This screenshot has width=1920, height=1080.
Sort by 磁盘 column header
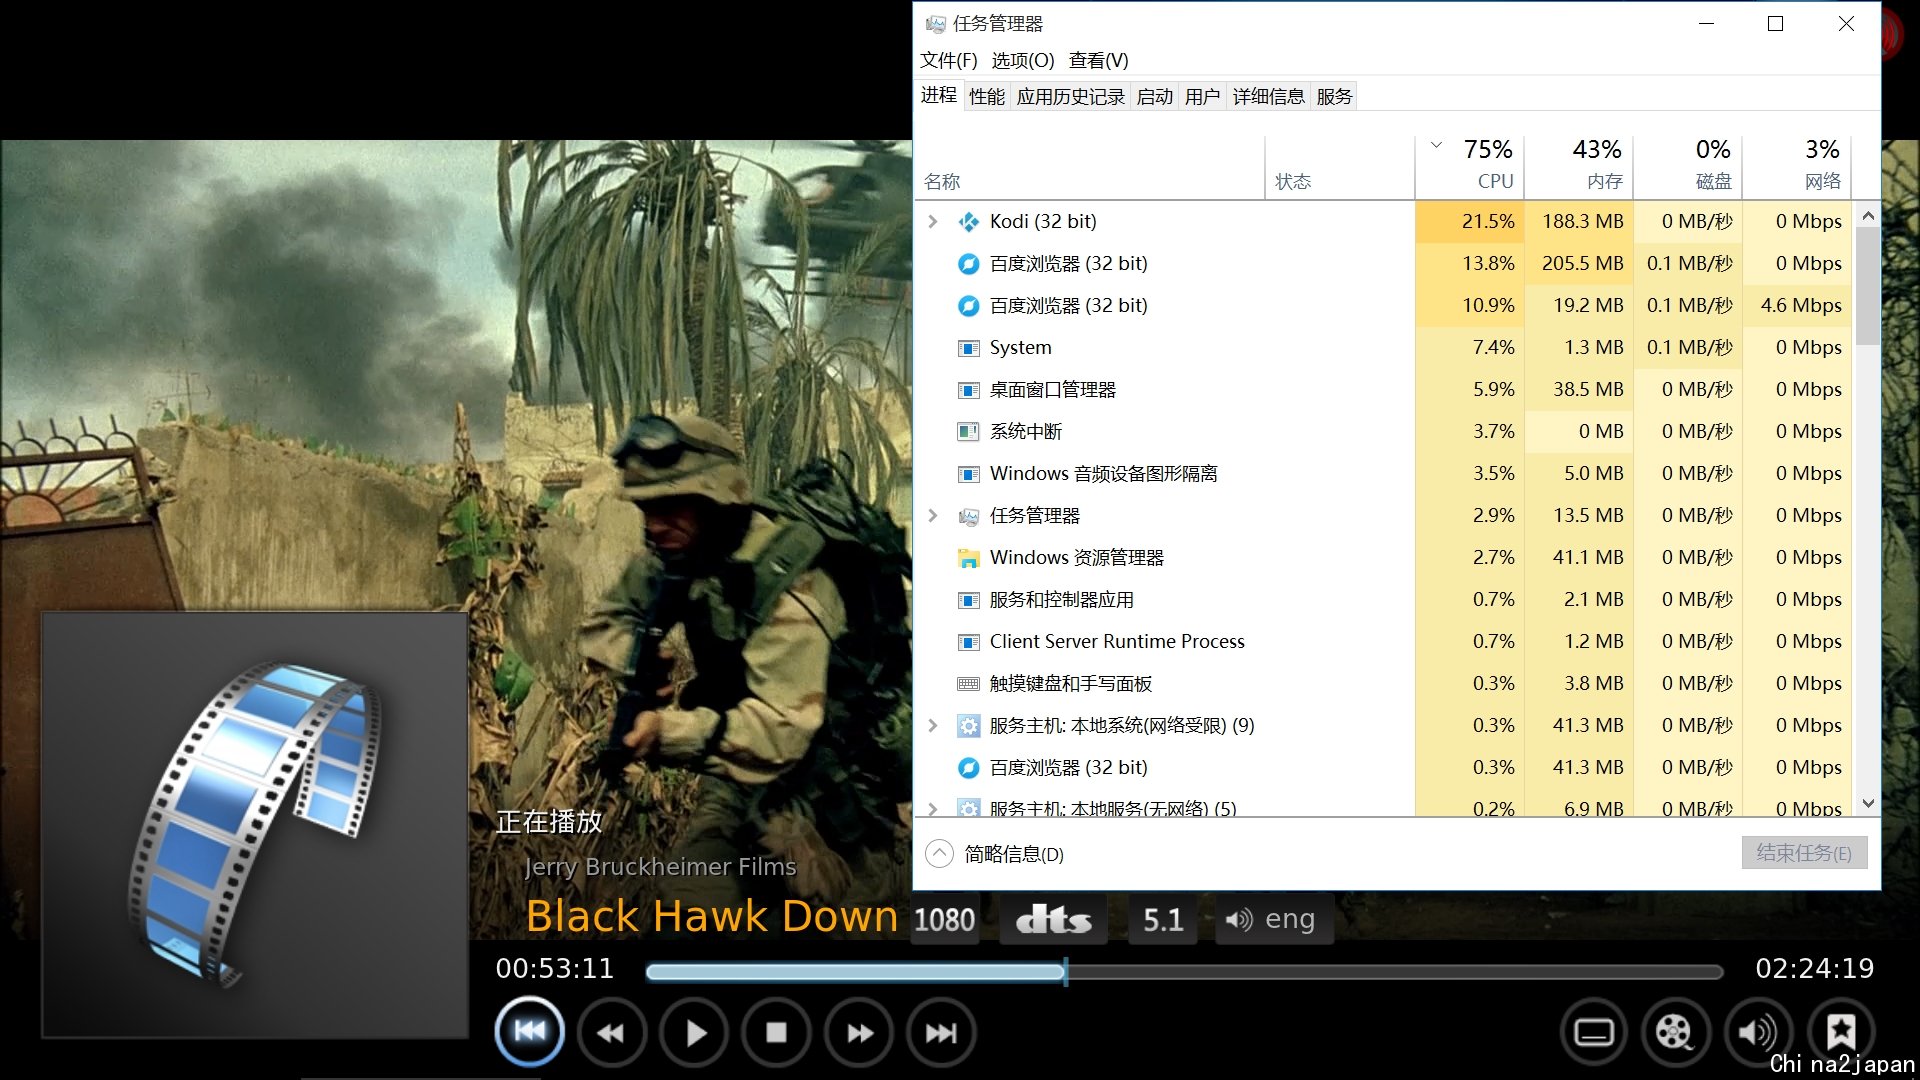point(1688,166)
